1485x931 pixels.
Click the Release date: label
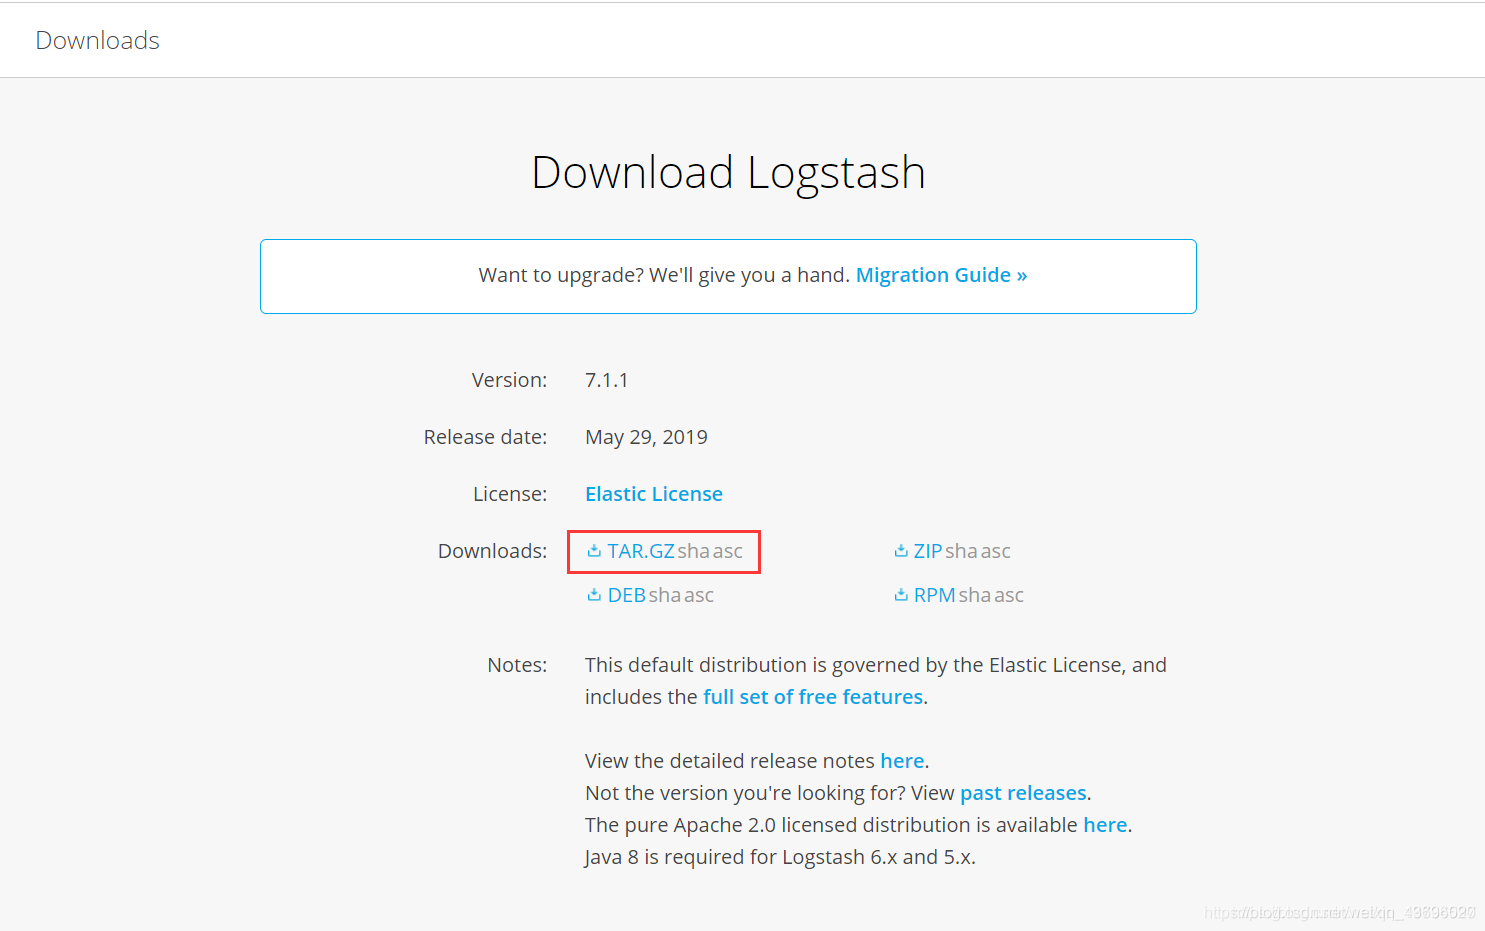485,437
